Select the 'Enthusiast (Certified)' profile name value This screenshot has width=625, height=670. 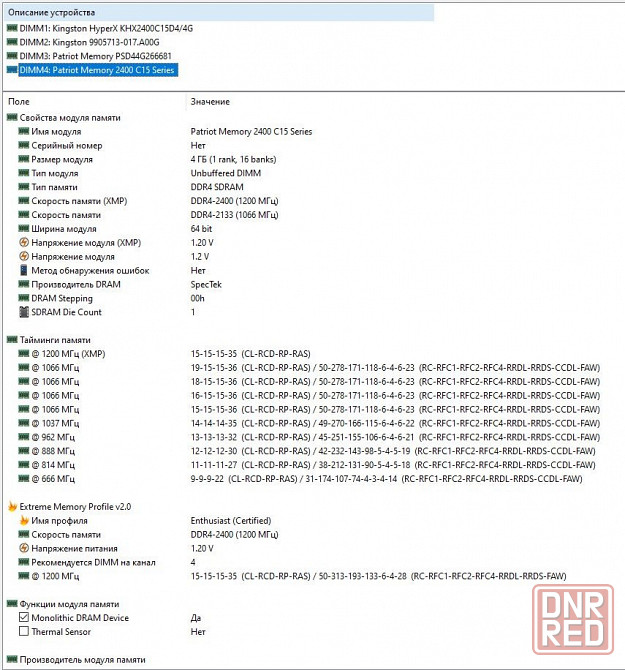pos(231,520)
